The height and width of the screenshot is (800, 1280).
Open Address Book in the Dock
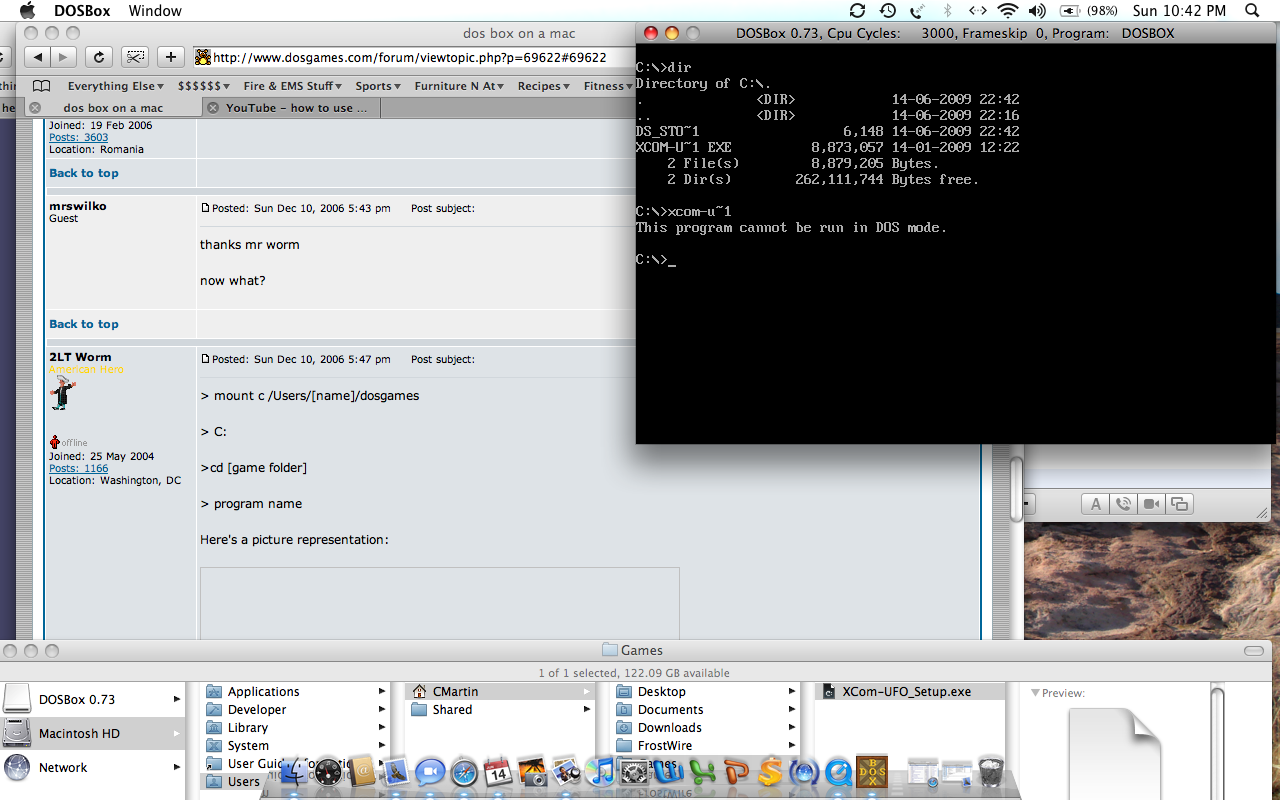tap(362, 771)
